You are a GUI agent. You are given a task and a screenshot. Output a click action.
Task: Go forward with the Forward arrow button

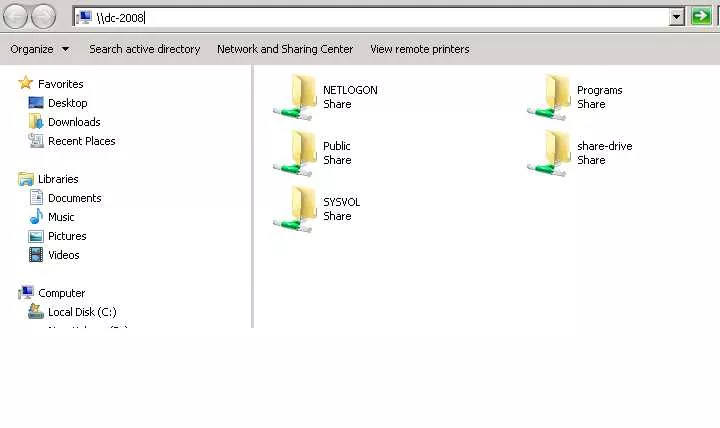(43, 16)
